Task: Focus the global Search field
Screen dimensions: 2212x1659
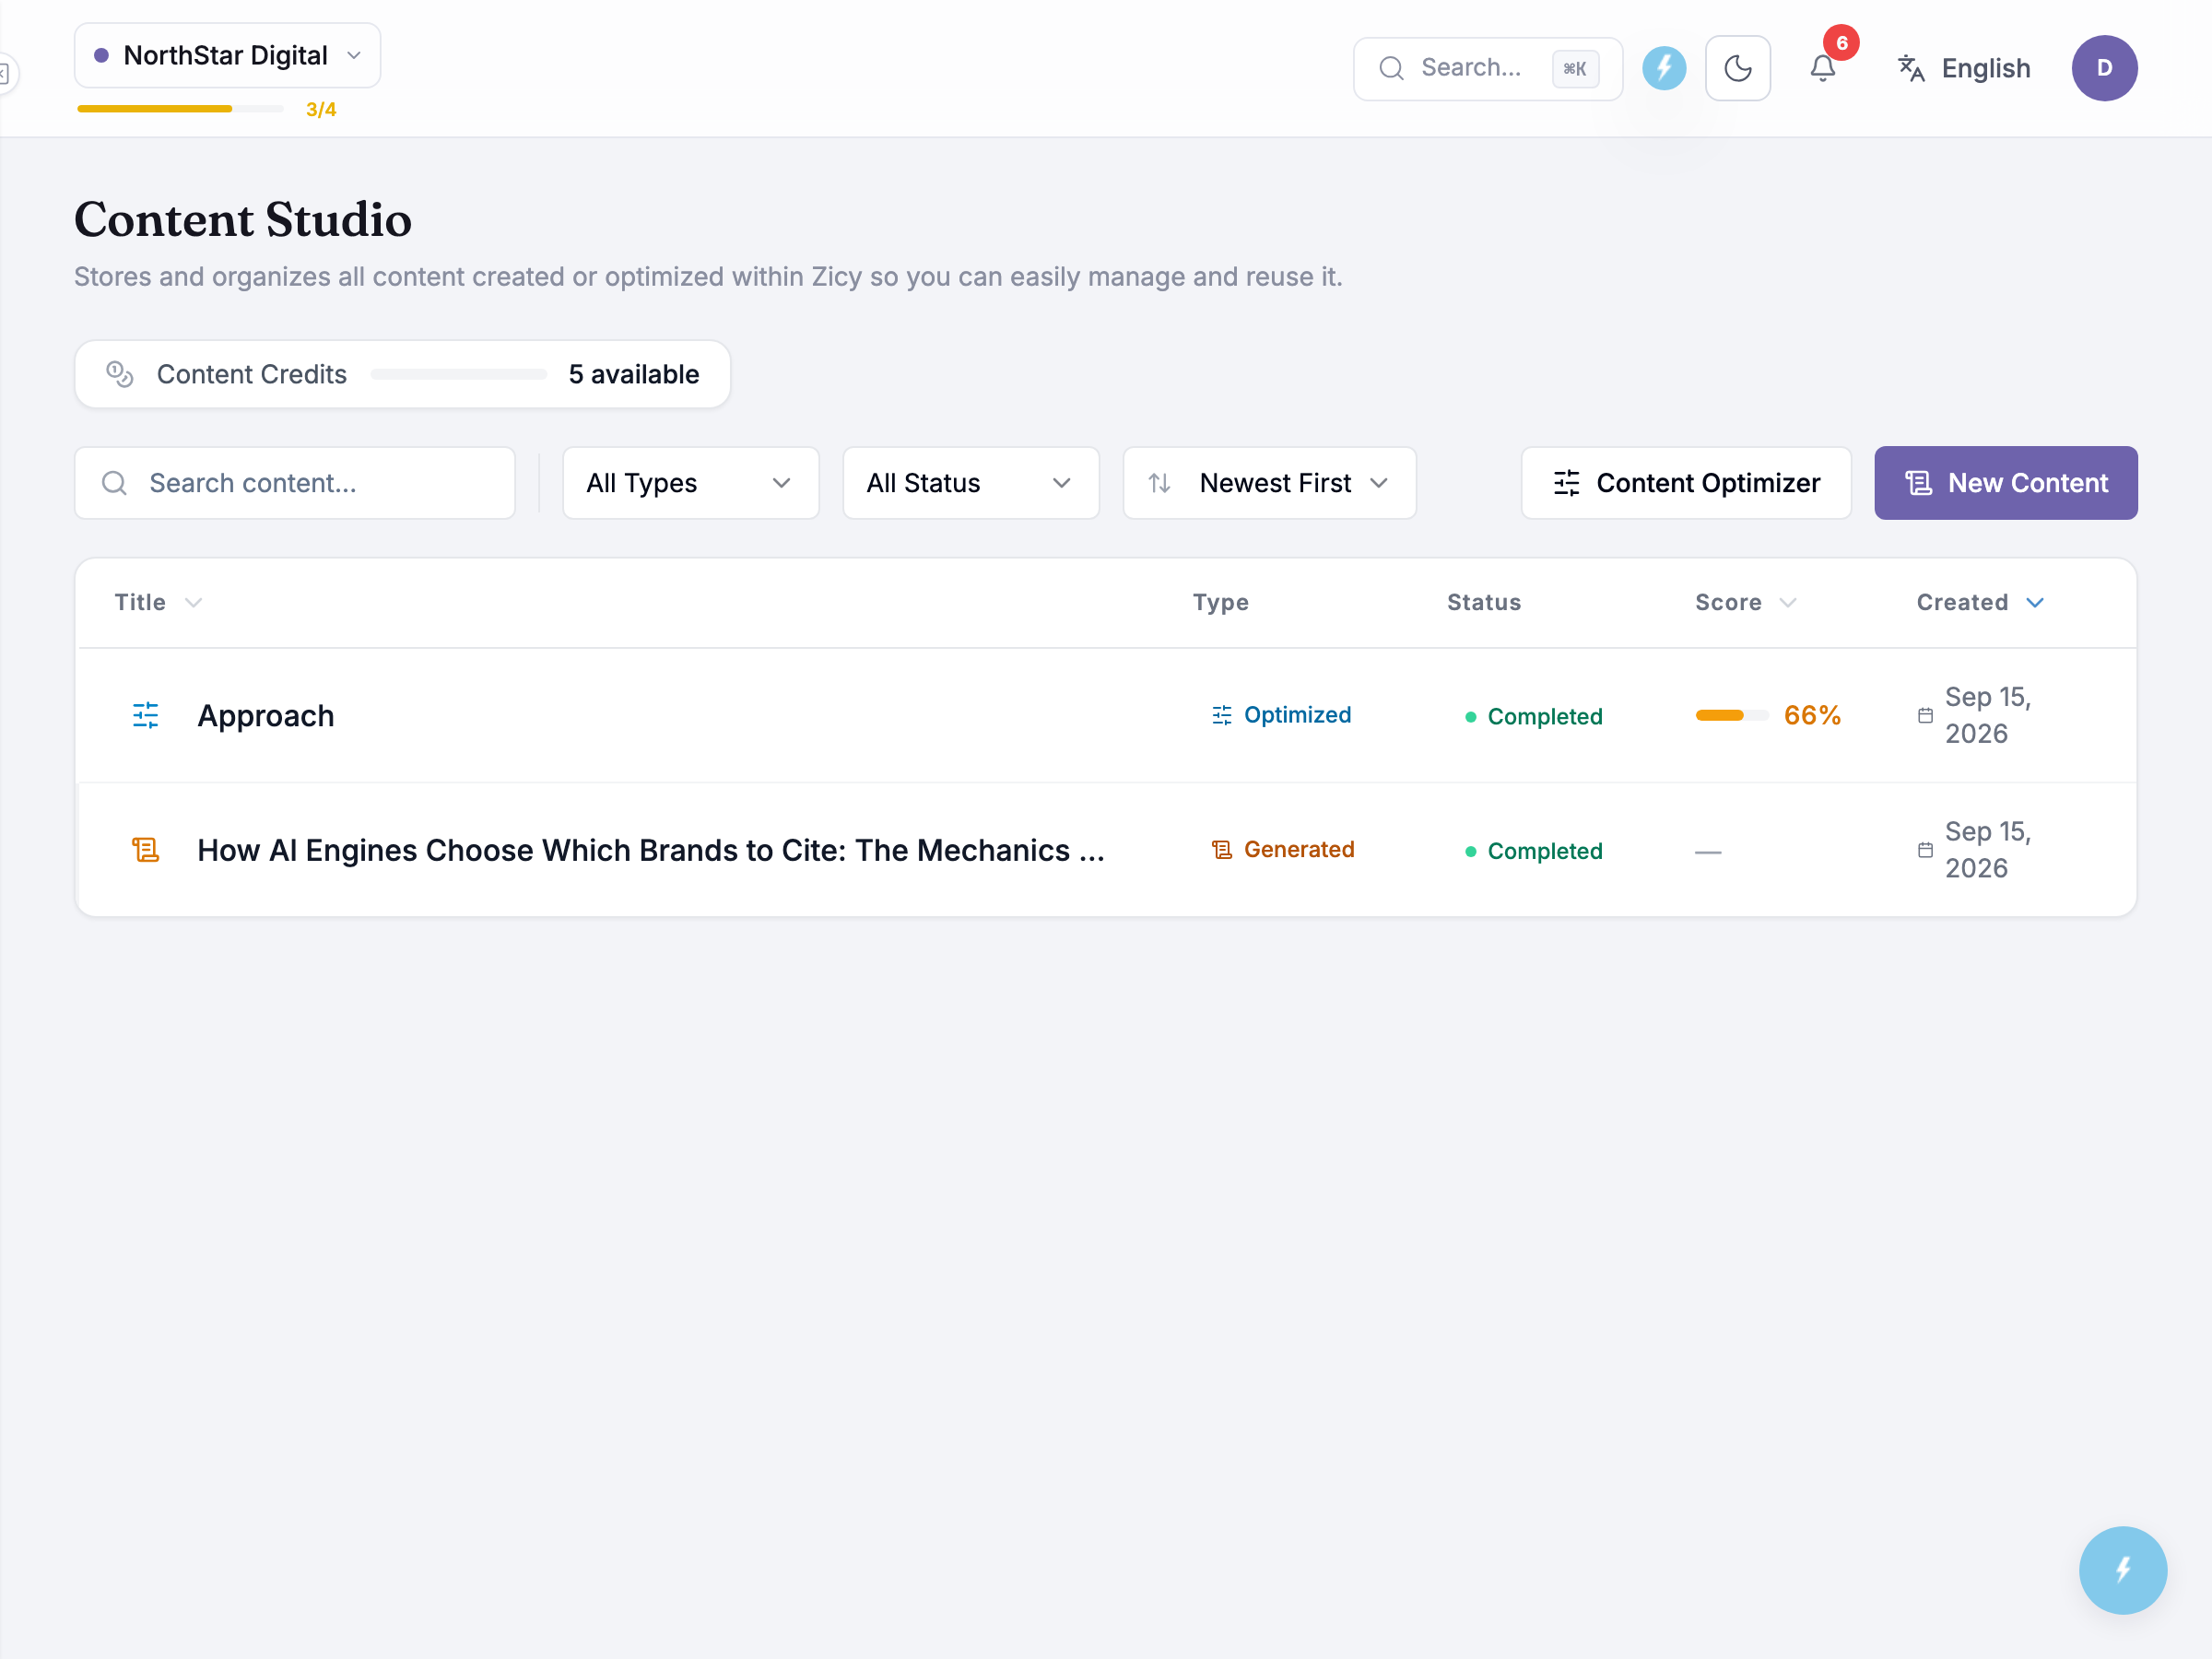Action: 1487,68
